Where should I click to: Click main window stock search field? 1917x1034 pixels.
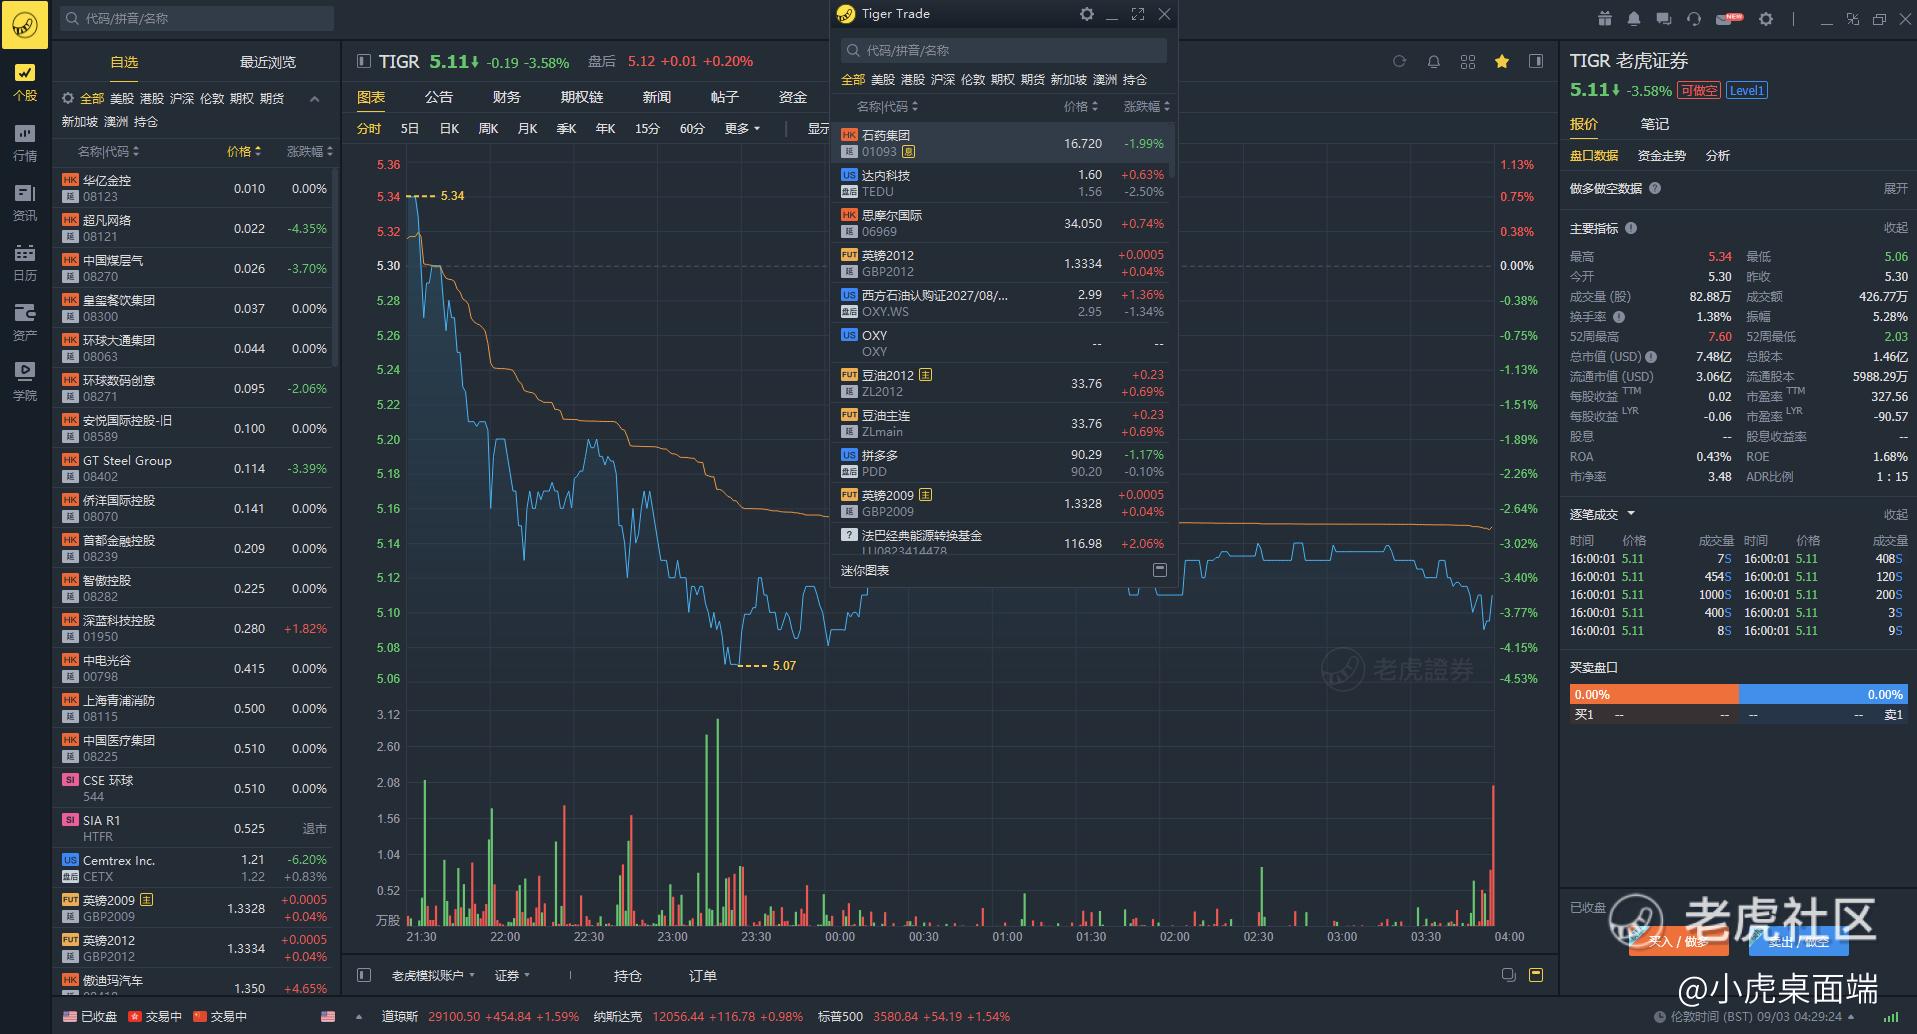coord(197,18)
